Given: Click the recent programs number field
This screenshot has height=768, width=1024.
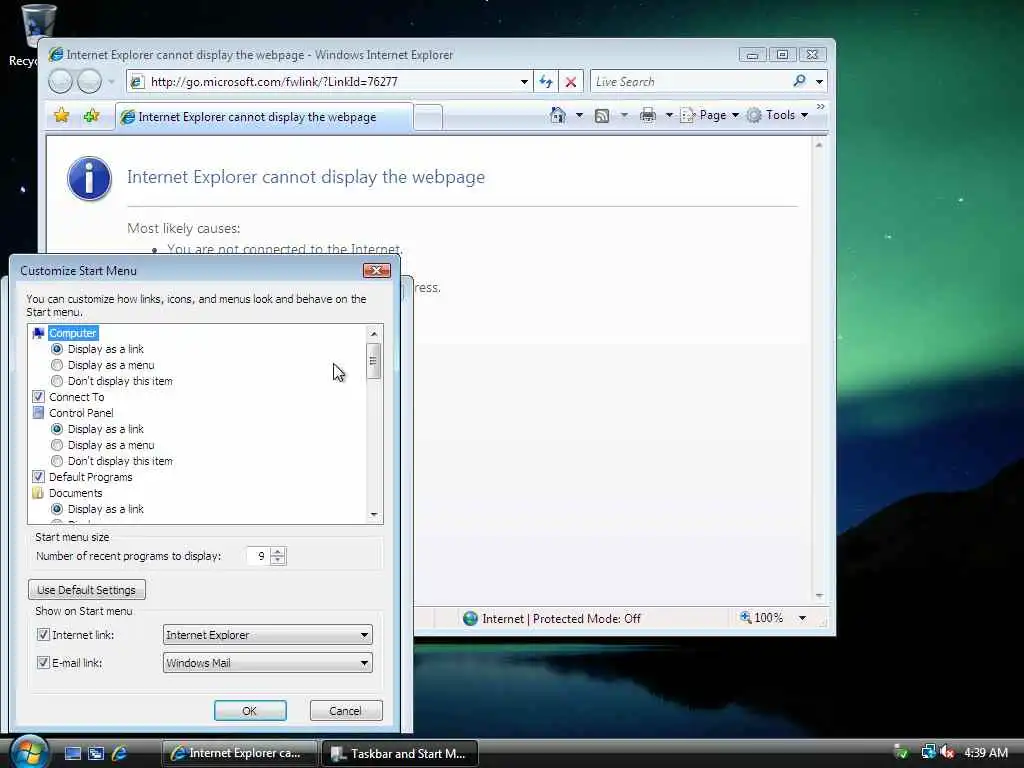Looking at the screenshot, I should click(259, 556).
